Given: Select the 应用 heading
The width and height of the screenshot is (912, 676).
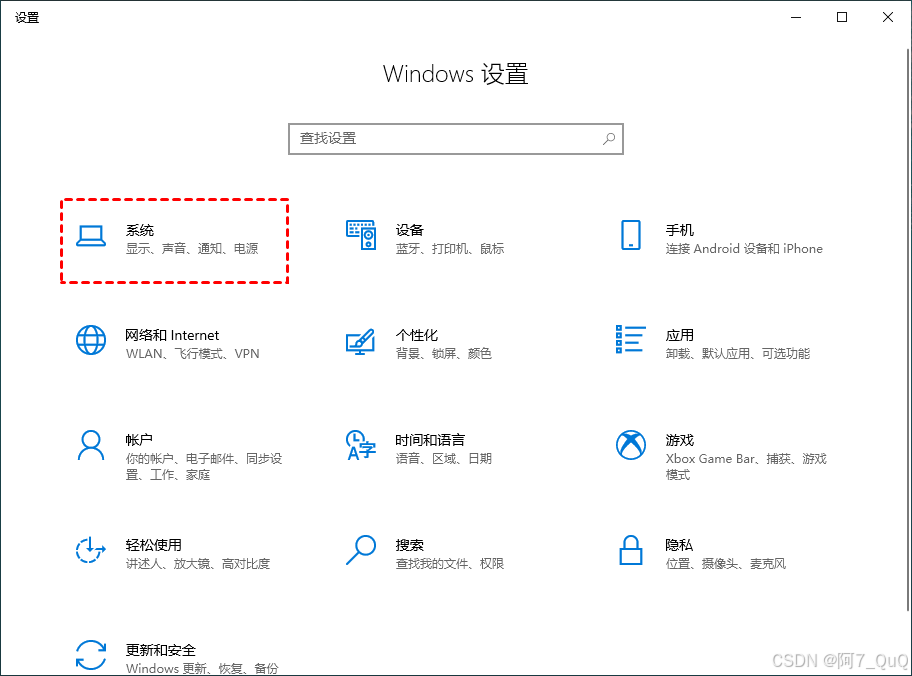Looking at the screenshot, I should point(679,335).
